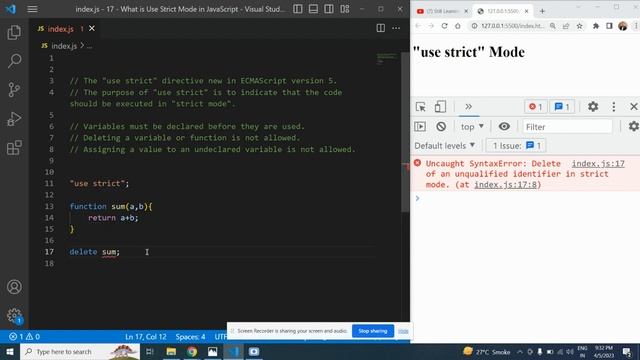This screenshot has height=360, width=640.
Task: Split the editor to the right
Action: click(380, 28)
